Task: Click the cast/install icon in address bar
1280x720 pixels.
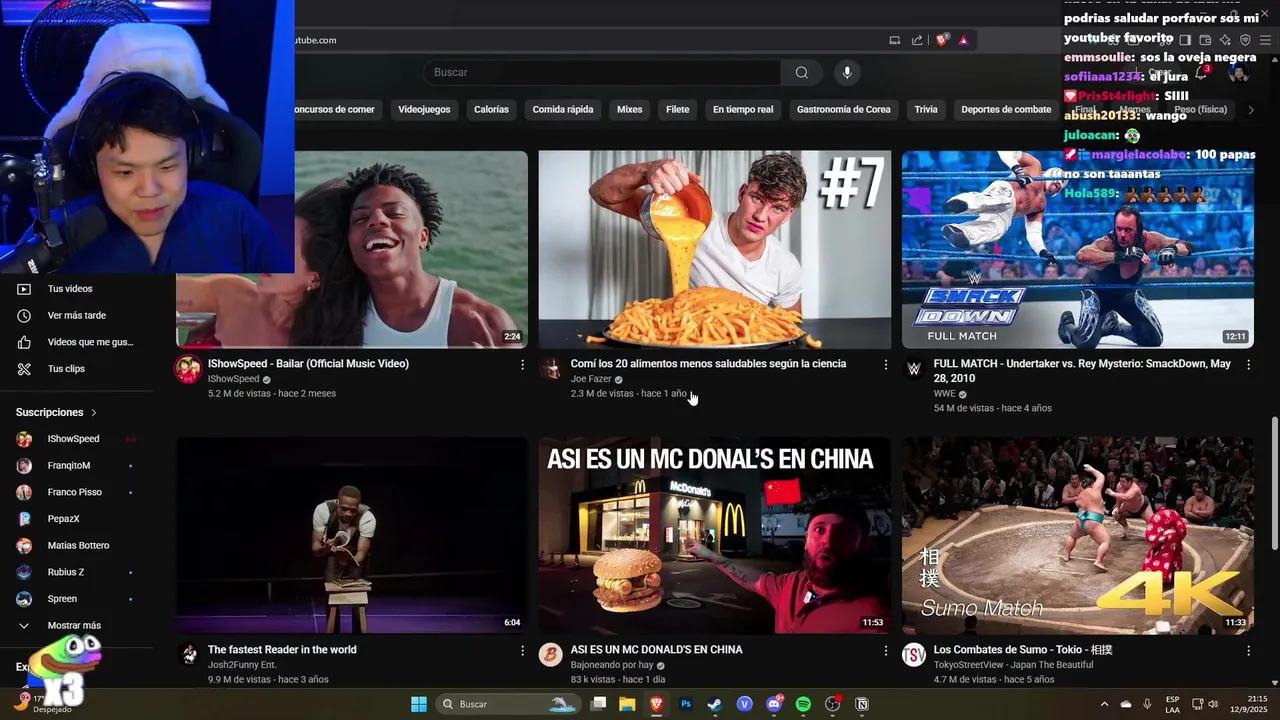Action: click(x=895, y=40)
